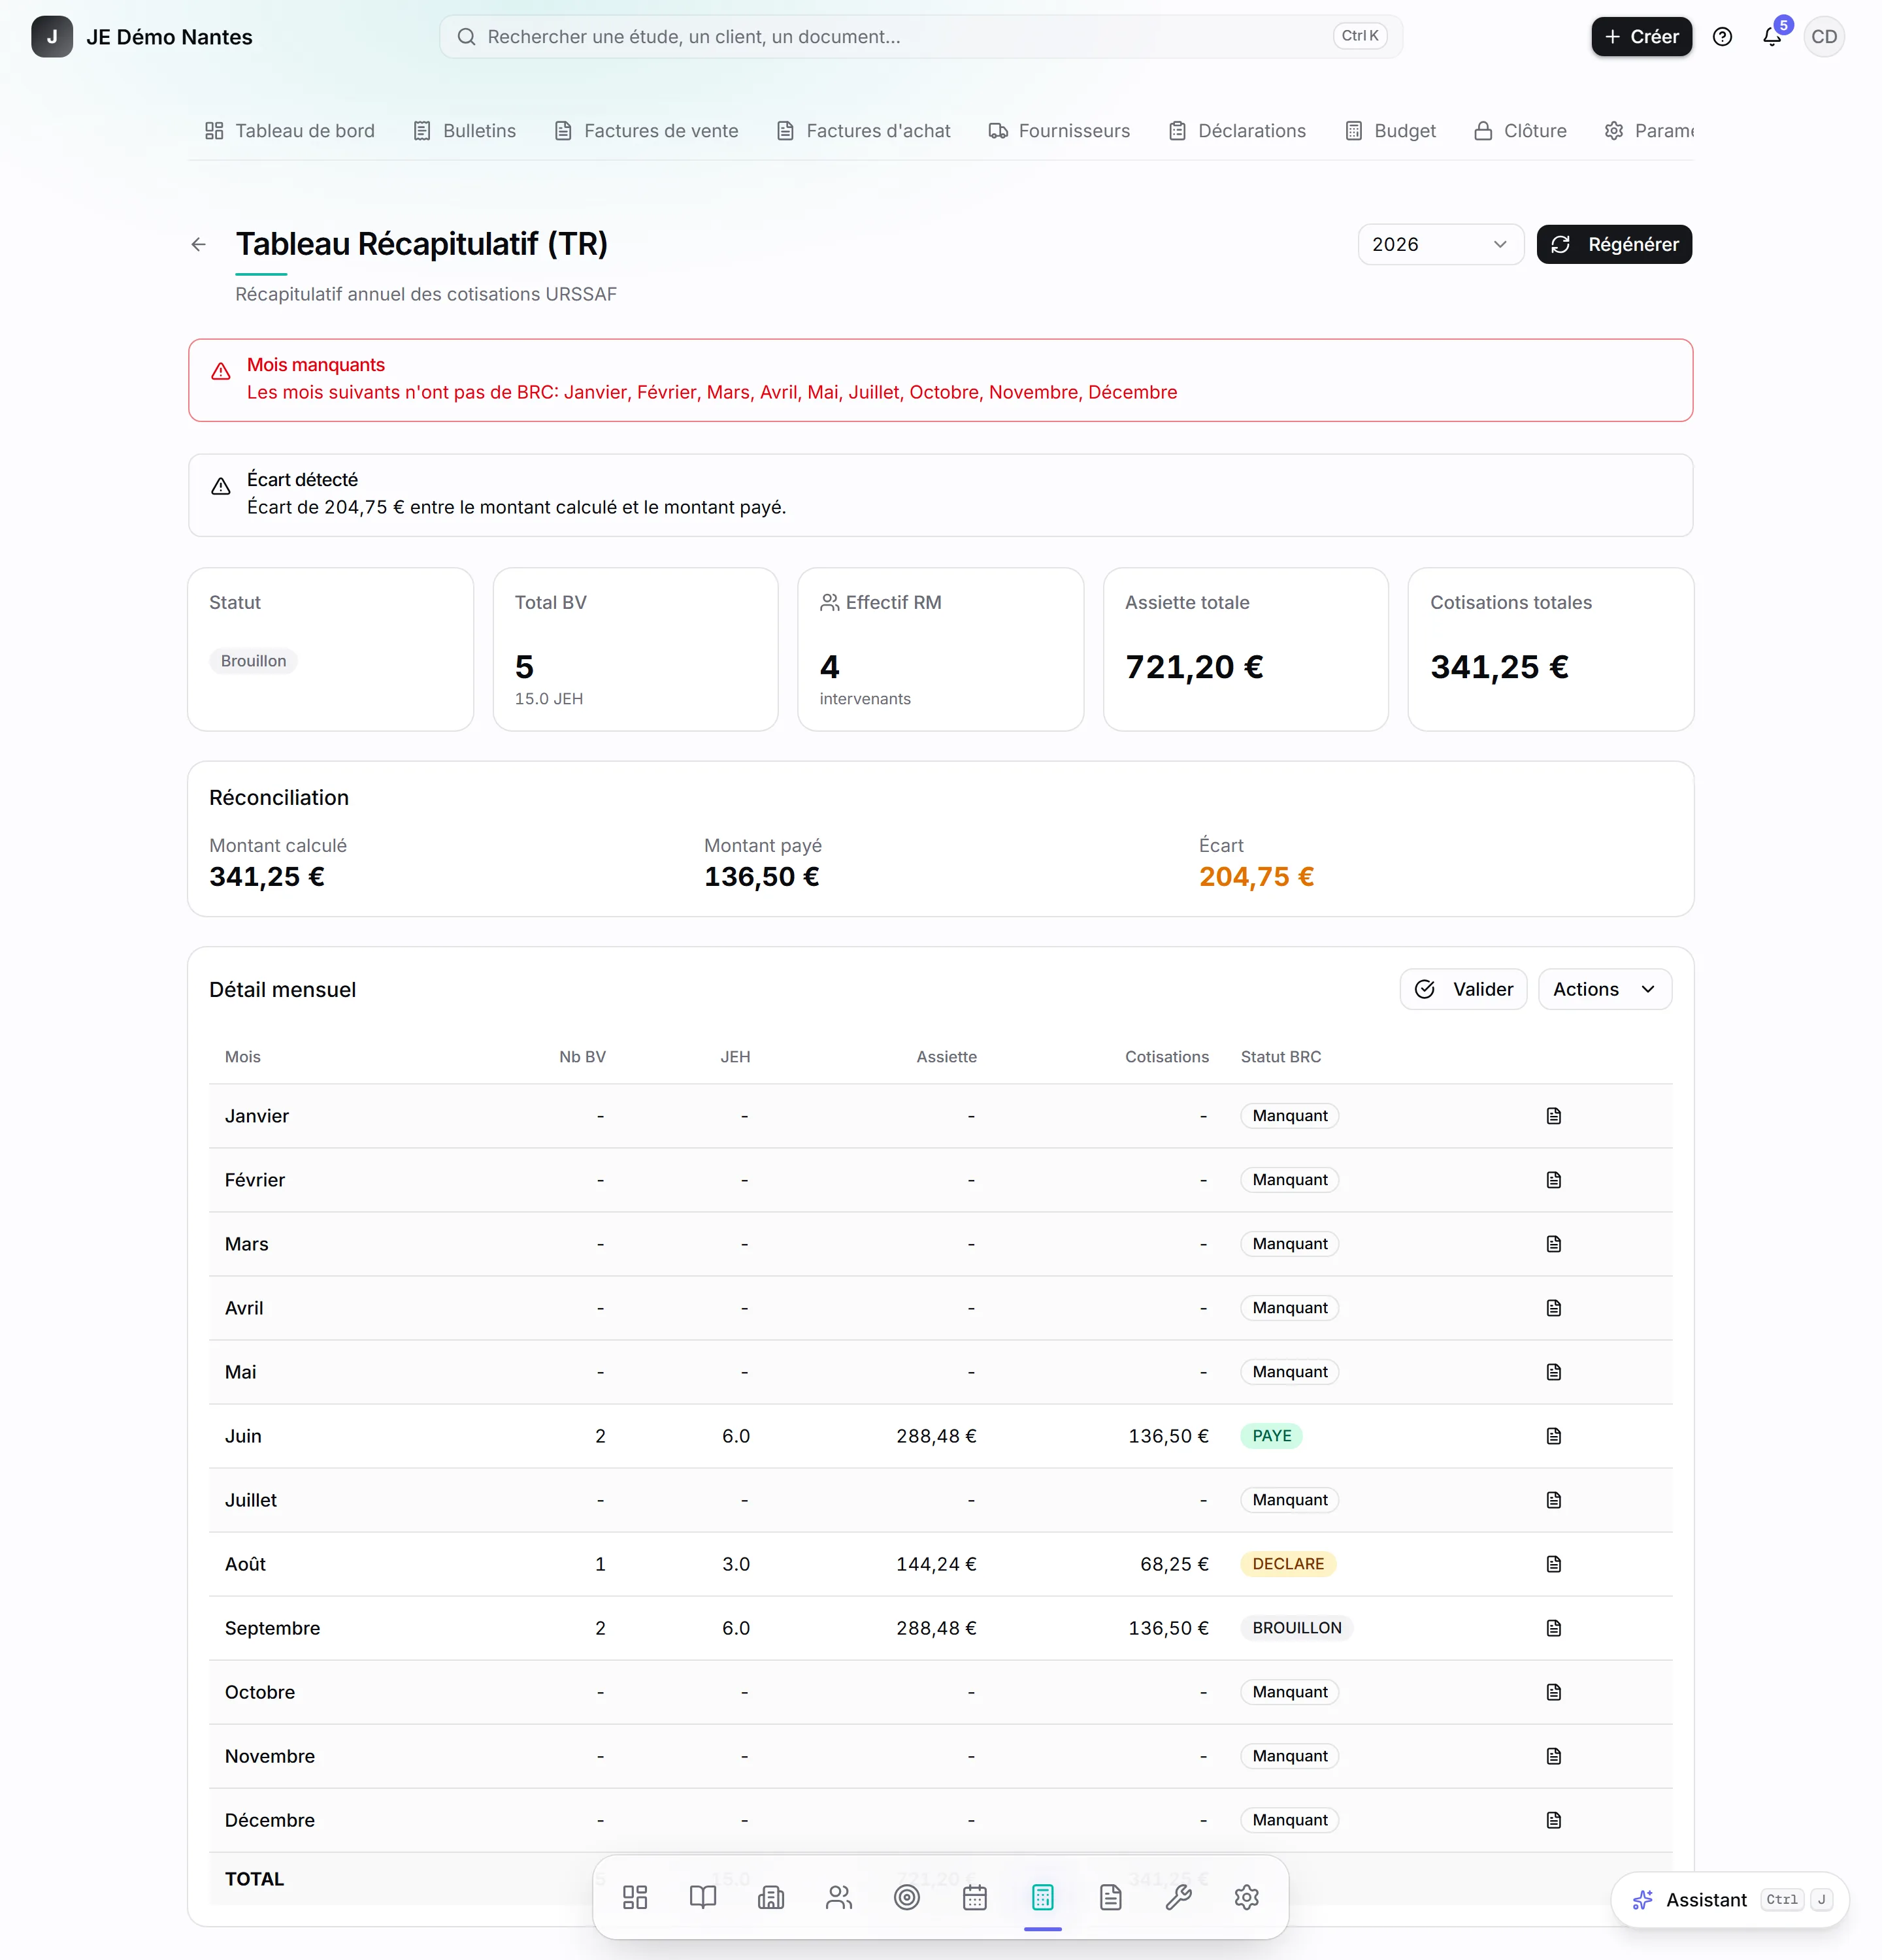Go back using the left arrow

[x=199, y=244]
